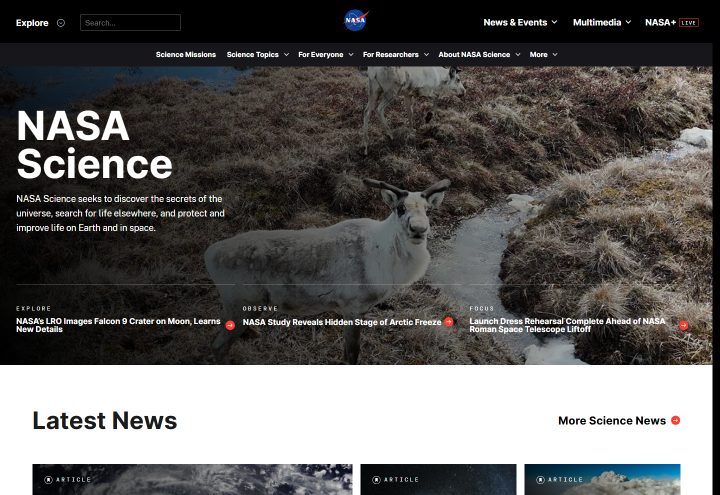This screenshot has width=720, height=495.
Task: Expand For Everyone dropdown chevron
Action: pyautogui.click(x=351, y=55)
